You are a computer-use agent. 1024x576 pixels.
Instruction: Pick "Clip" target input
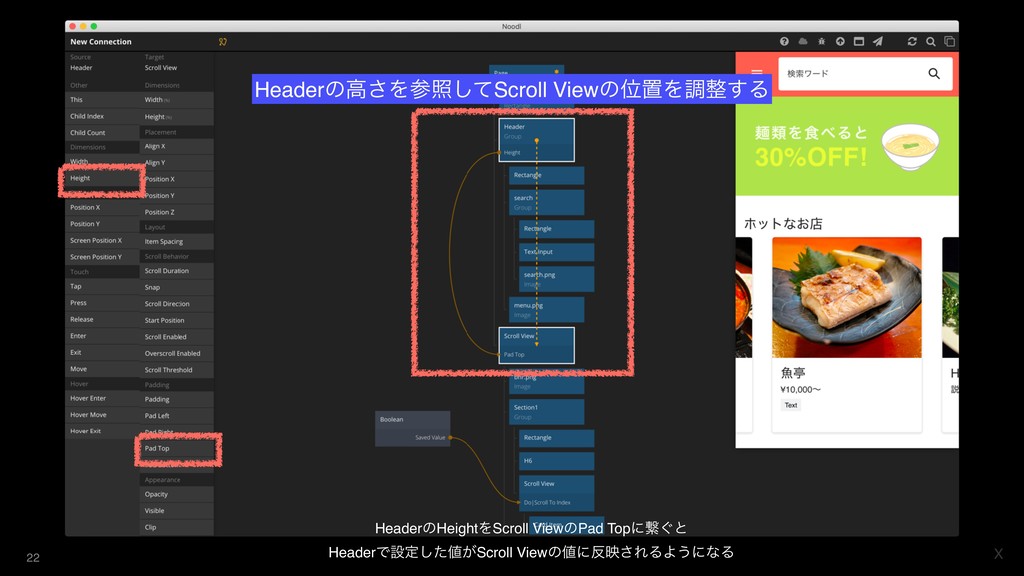tap(176, 527)
